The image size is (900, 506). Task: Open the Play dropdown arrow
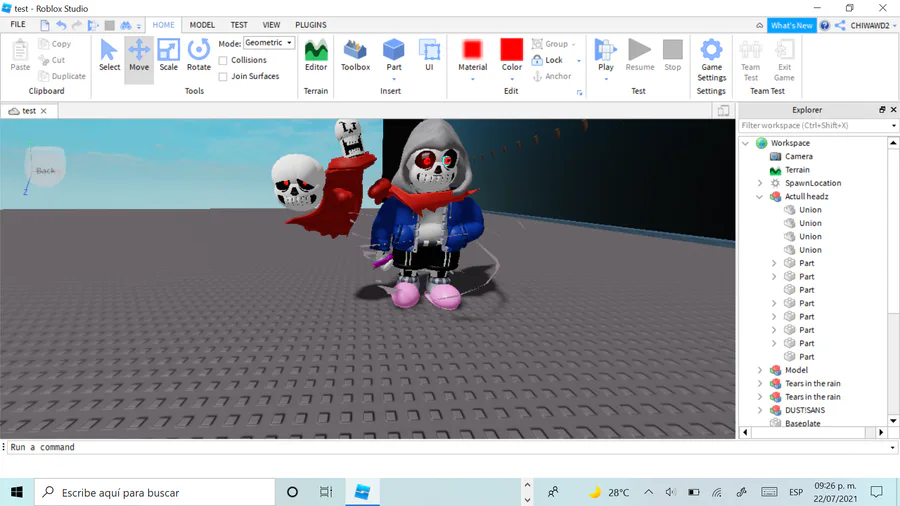[x=606, y=79]
